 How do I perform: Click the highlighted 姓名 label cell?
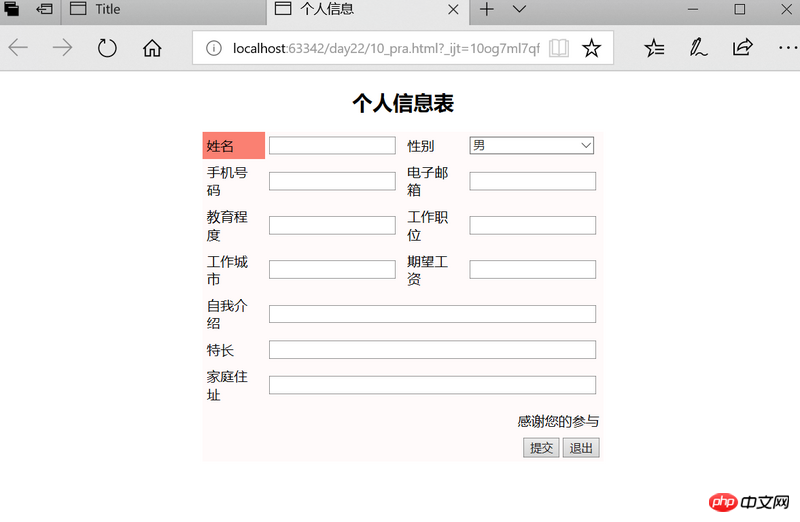[234, 145]
